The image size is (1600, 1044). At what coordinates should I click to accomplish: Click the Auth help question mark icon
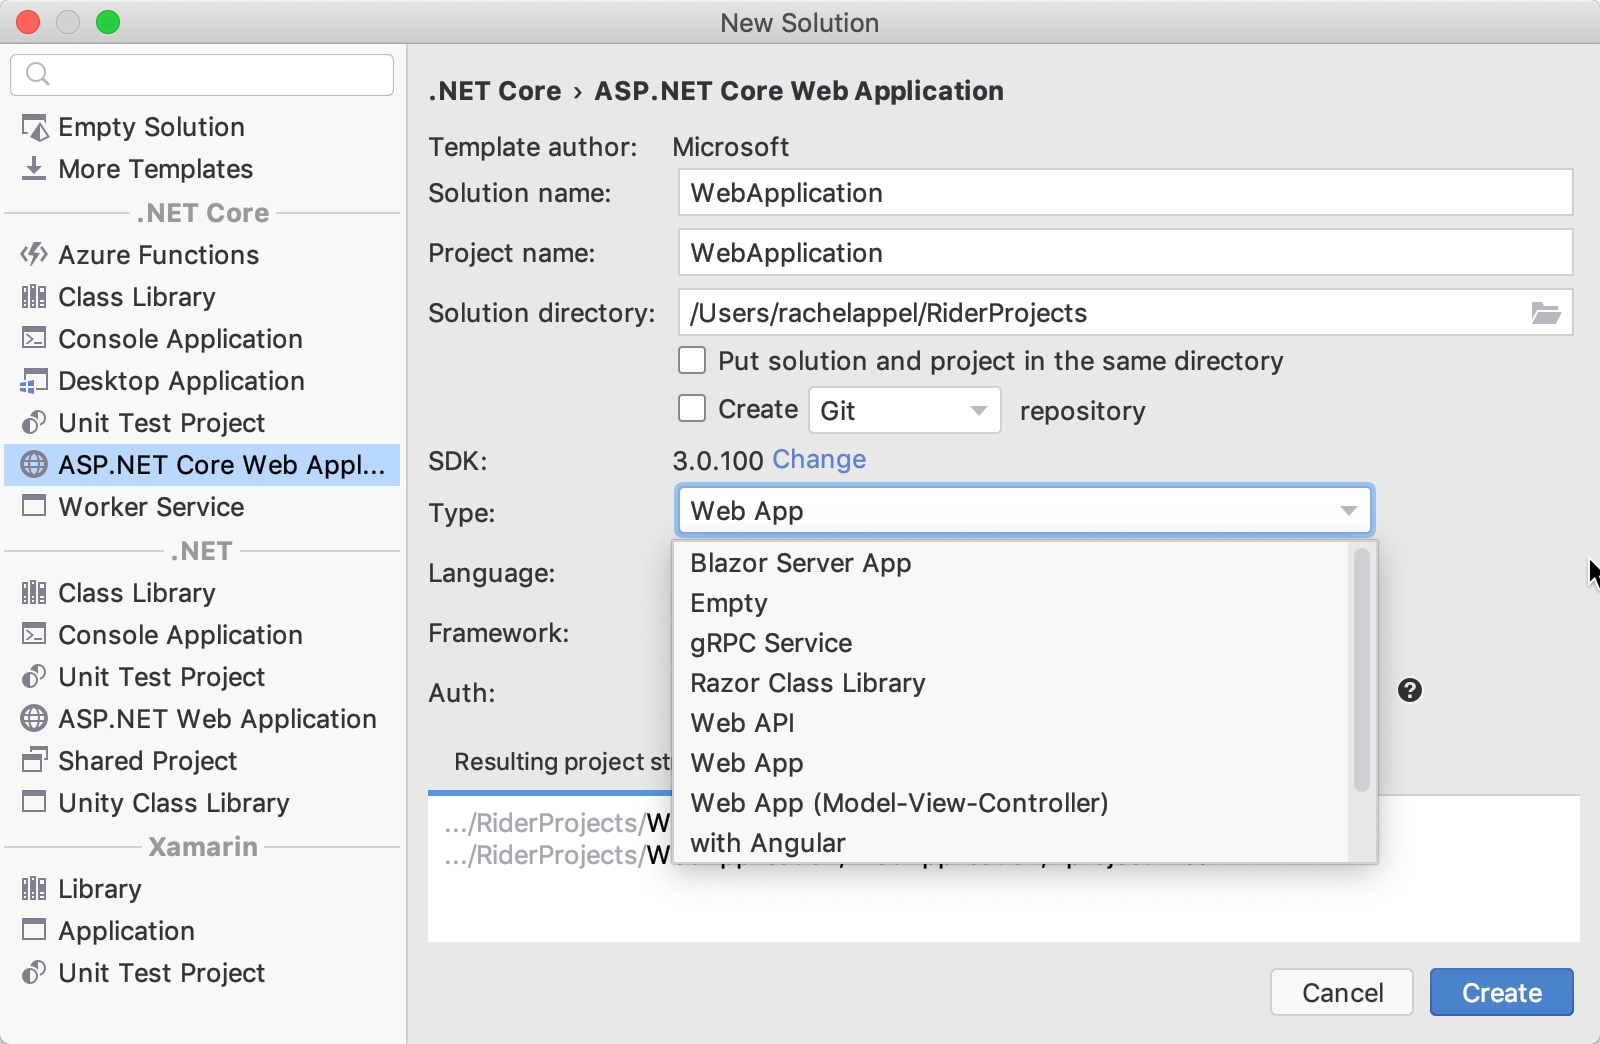1410,690
